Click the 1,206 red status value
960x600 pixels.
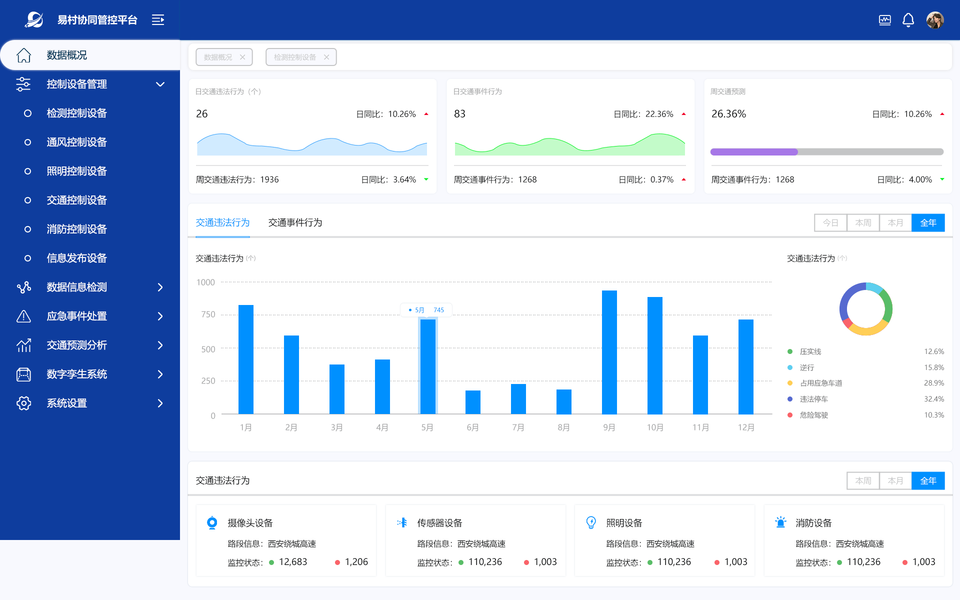(x=356, y=562)
